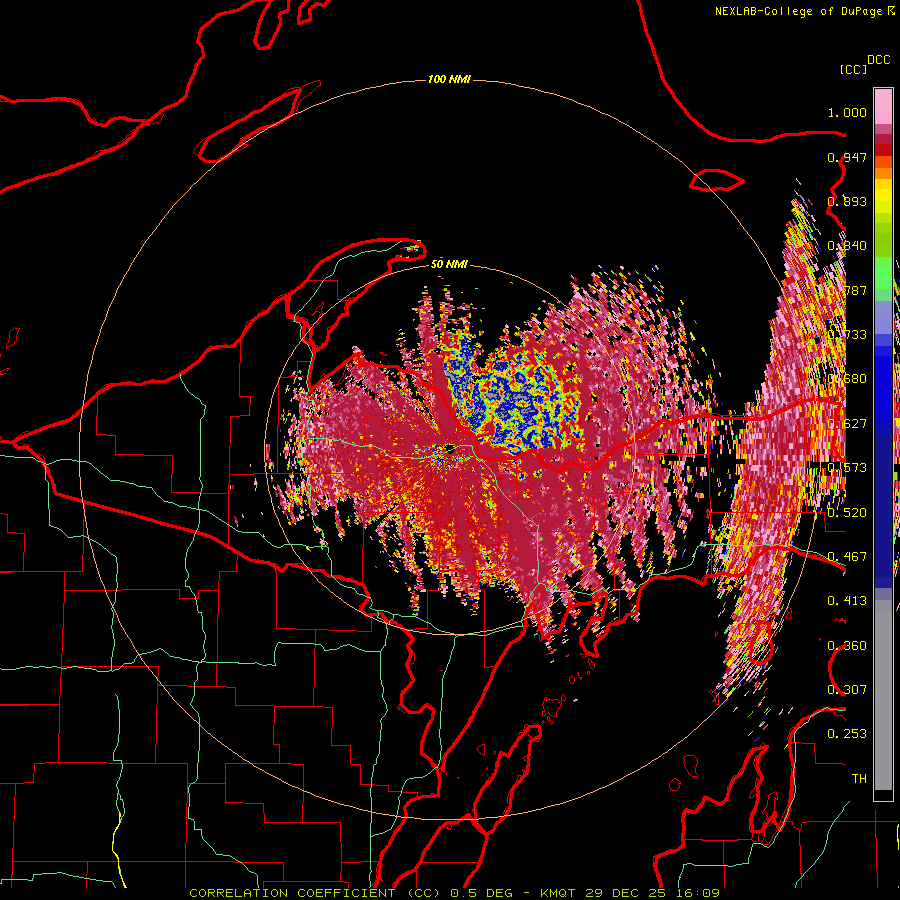Click the 0.467 legend value
Viewport: 900px width, 900px height.
click(x=847, y=557)
